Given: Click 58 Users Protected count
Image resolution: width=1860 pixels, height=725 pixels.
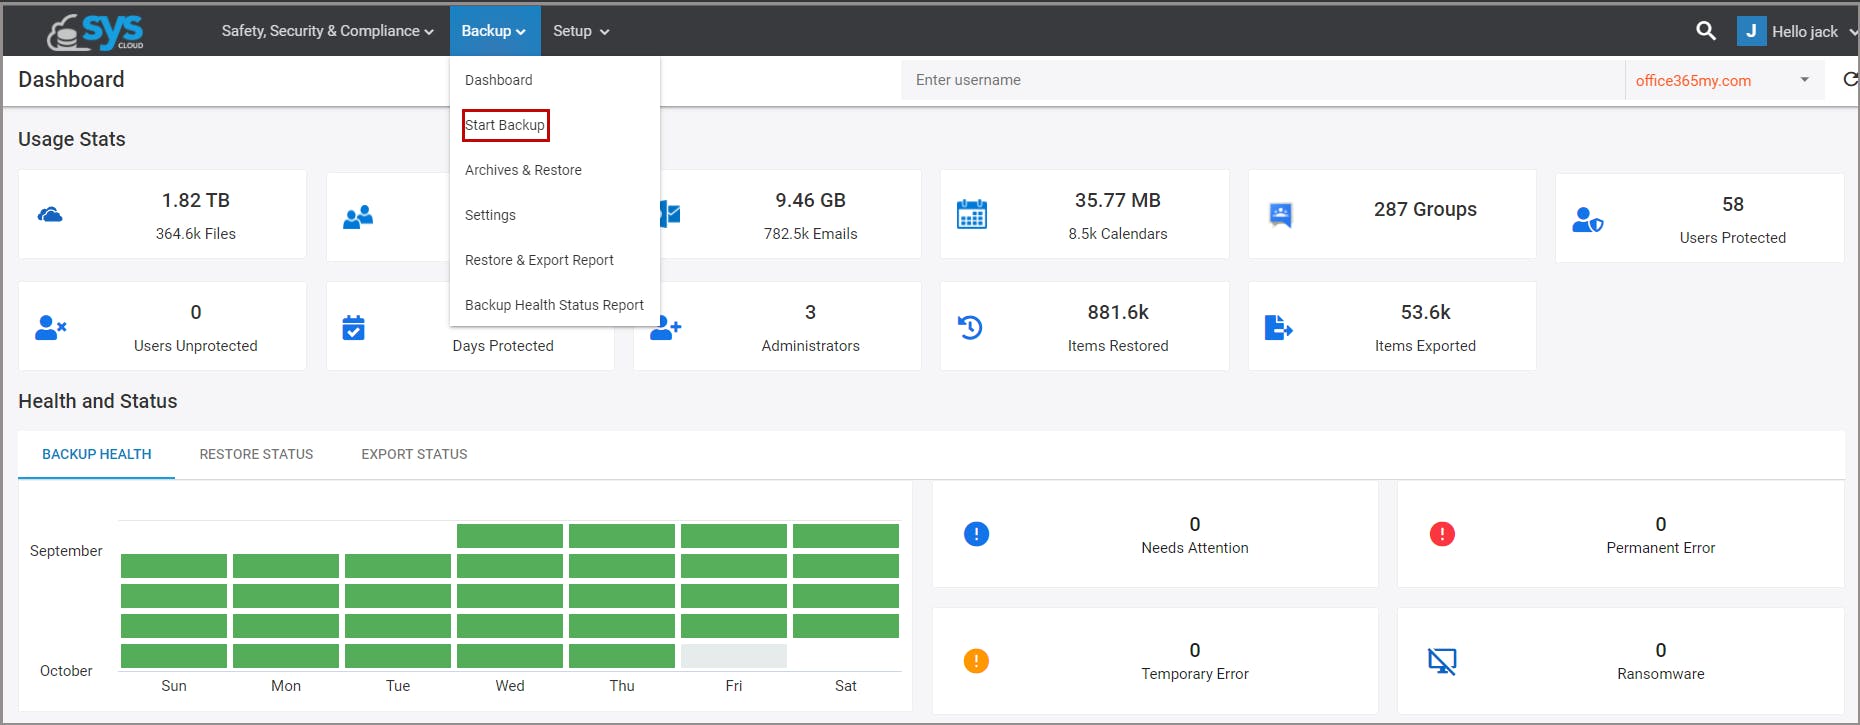Looking at the screenshot, I should pyautogui.click(x=1733, y=204).
